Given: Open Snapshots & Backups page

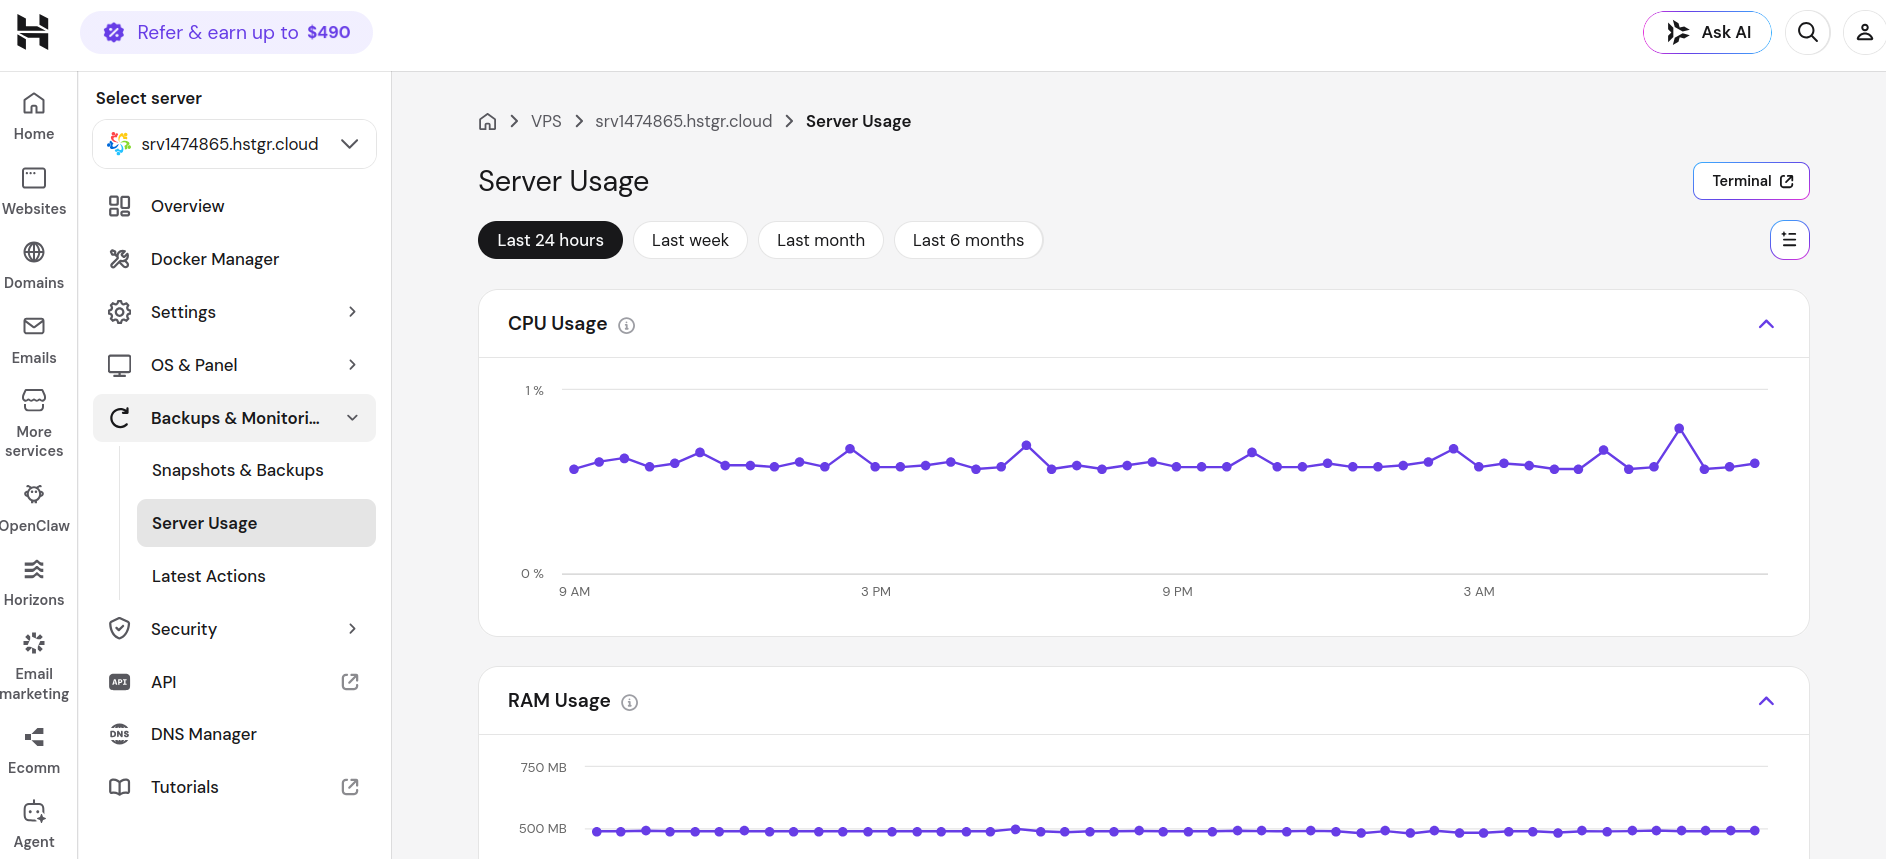Looking at the screenshot, I should click(256, 470).
